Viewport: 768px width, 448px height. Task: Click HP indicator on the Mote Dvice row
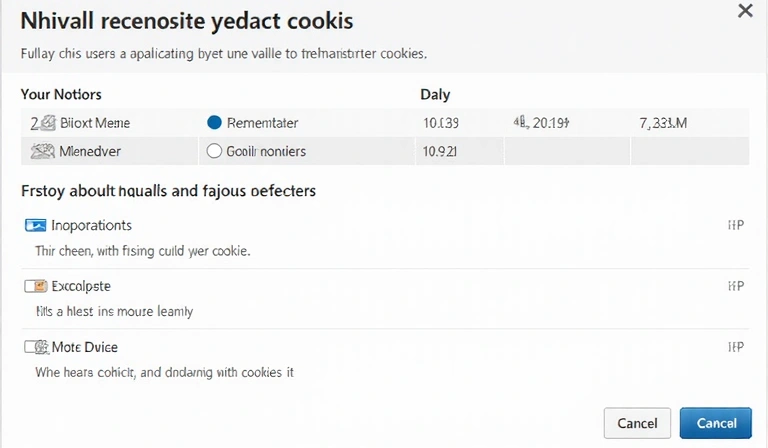tap(735, 347)
